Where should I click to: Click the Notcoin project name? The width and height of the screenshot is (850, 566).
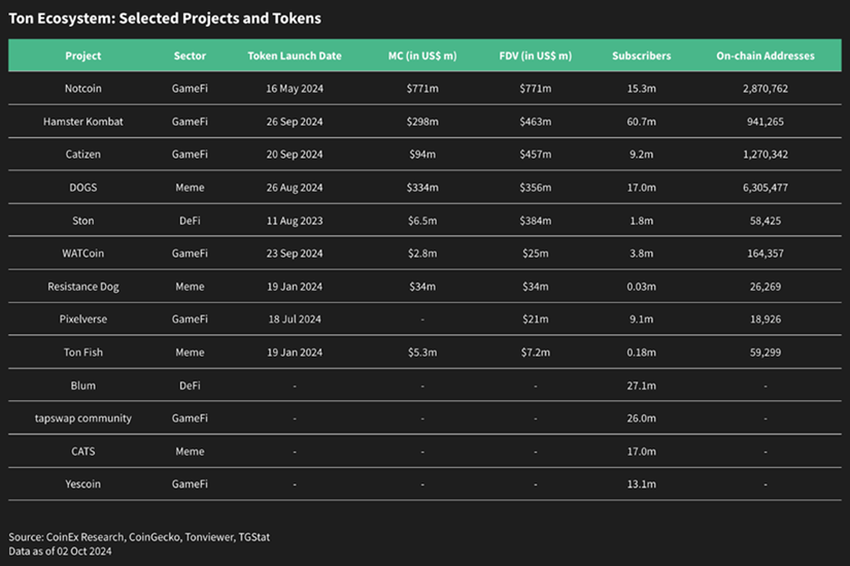[83, 89]
